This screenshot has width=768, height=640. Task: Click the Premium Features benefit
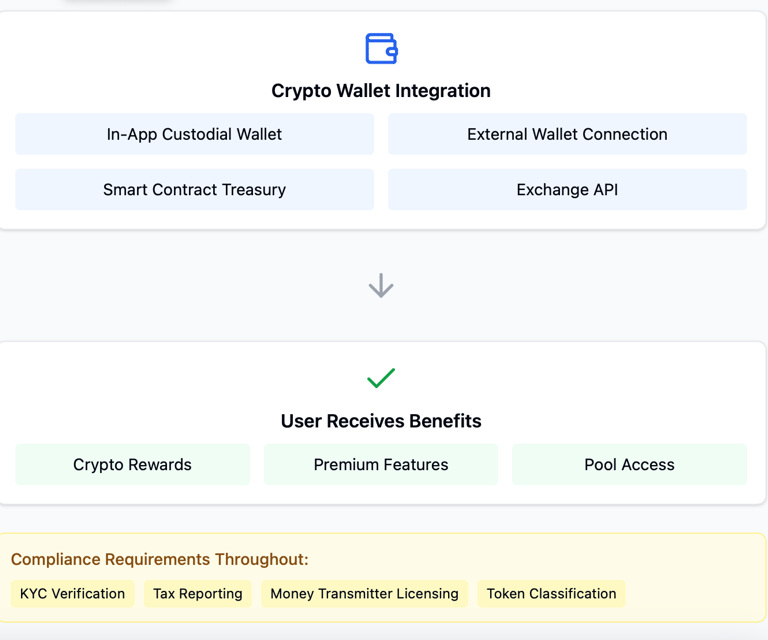381,465
